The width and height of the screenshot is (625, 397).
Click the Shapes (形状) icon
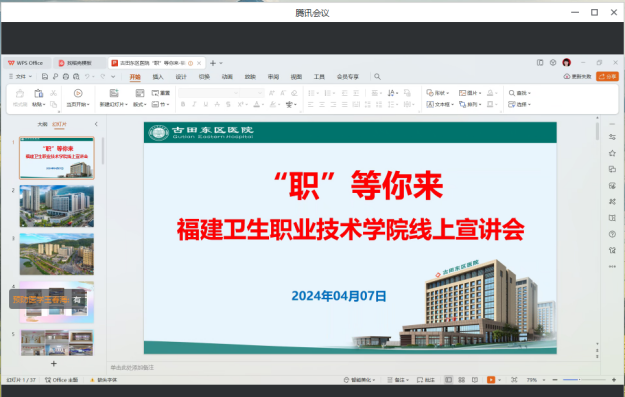430,93
